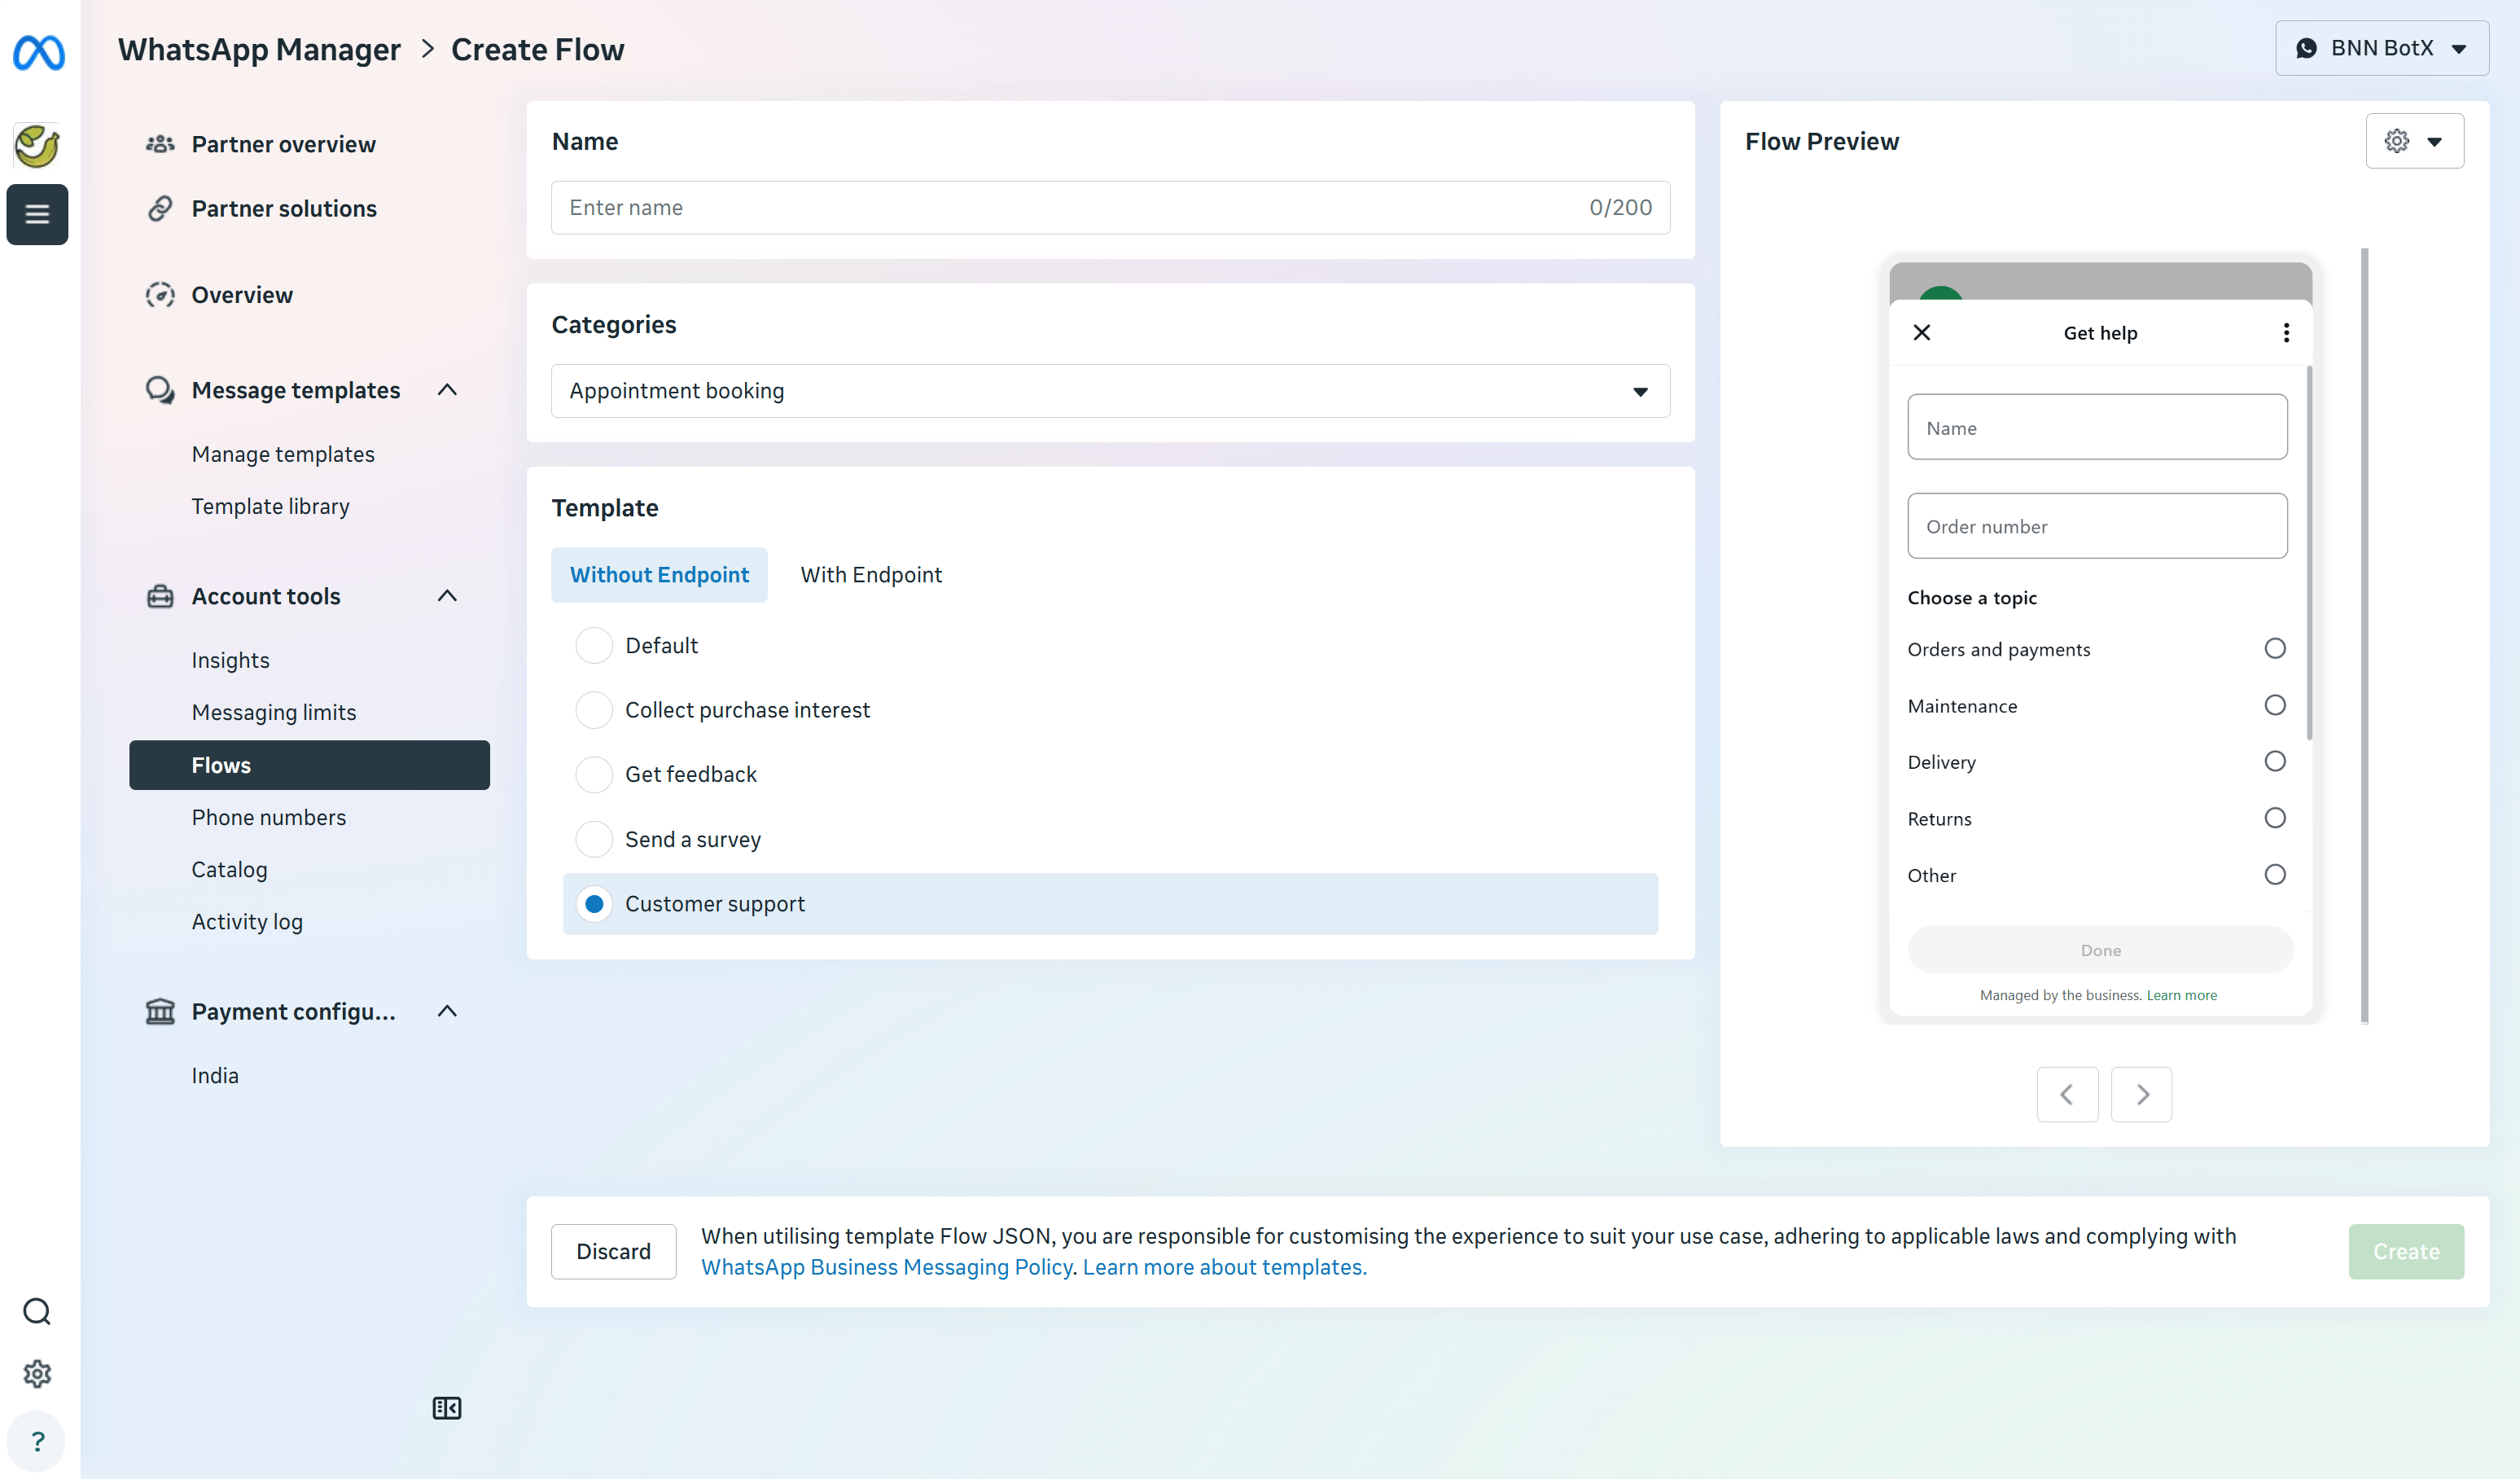This screenshot has width=2520, height=1479.
Task: Click the Discard button
Action: click(x=613, y=1251)
